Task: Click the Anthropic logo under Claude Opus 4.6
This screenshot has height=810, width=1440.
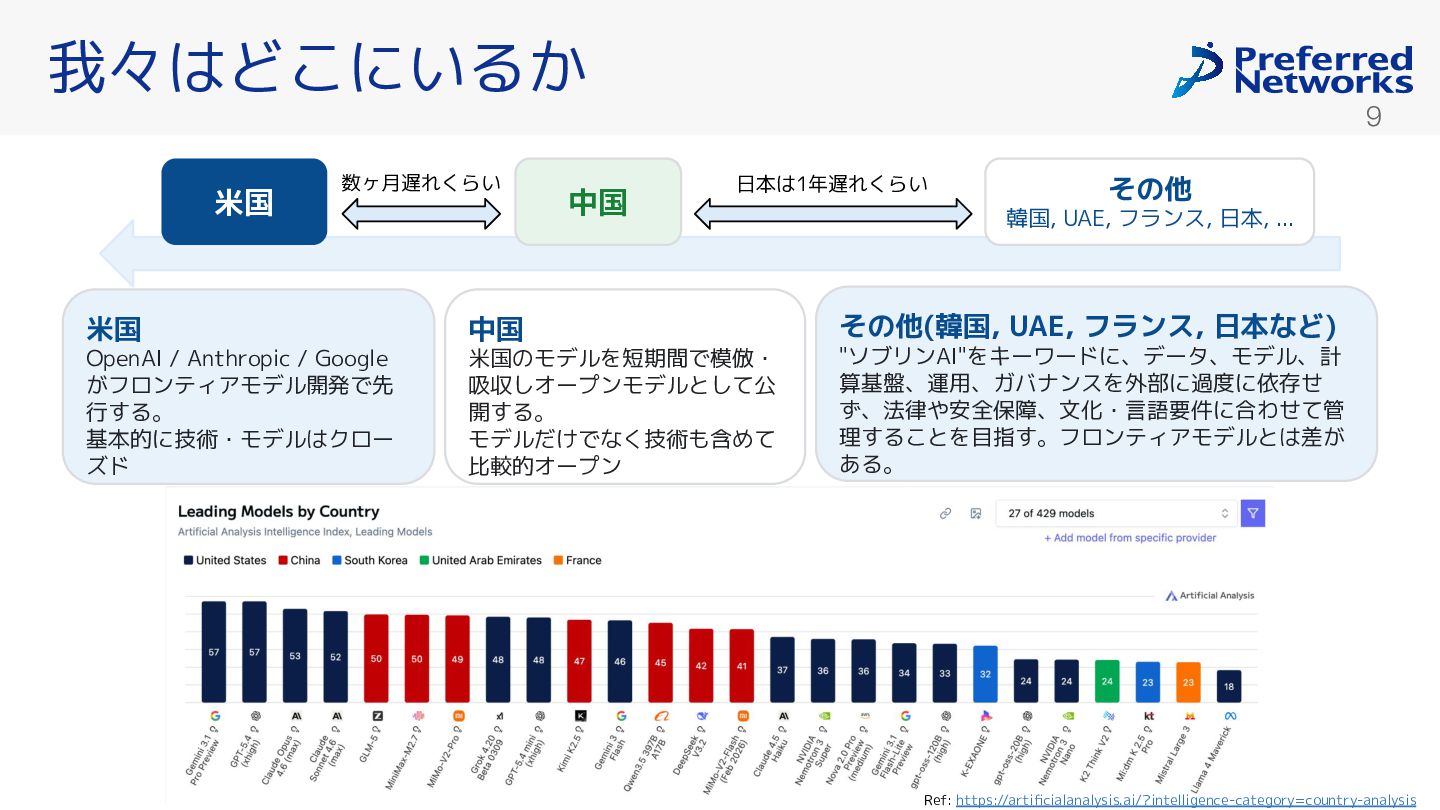Action: [x=295, y=716]
